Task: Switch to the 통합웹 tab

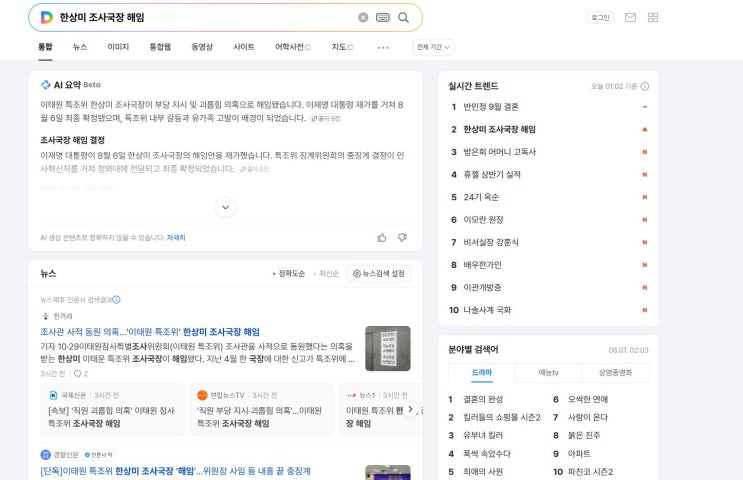Action: 160,47
